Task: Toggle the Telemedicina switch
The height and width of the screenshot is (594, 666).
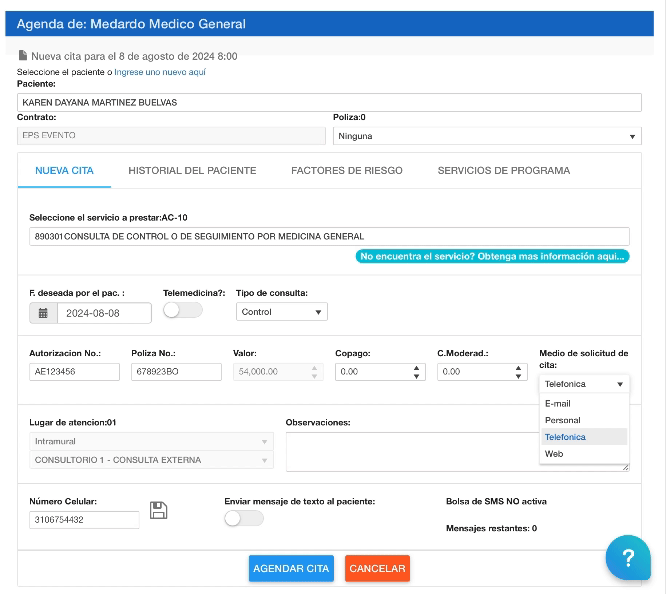Action: point(183,311)
